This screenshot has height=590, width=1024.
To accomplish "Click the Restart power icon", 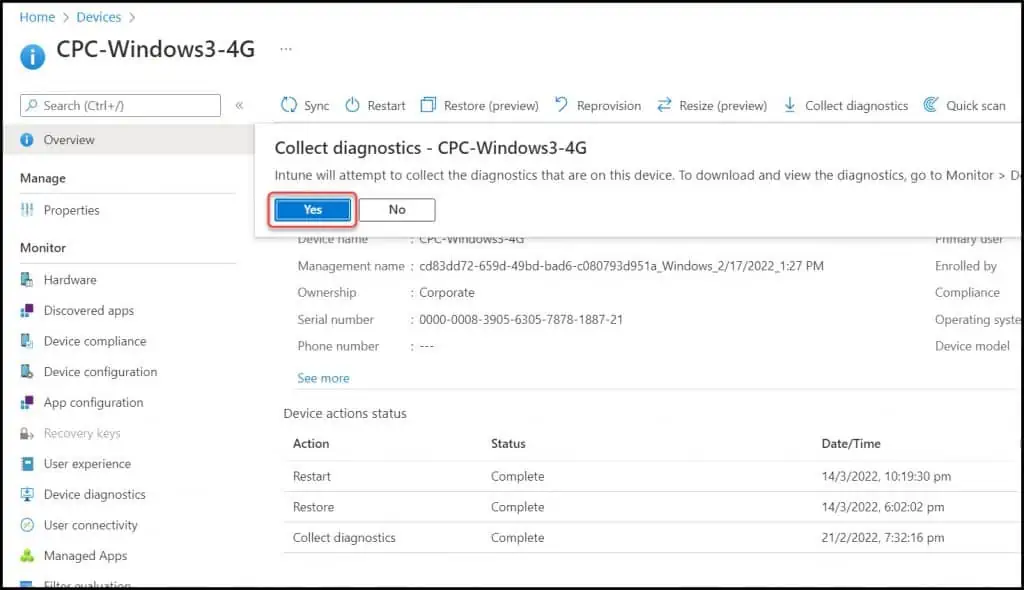I will 353,105.
